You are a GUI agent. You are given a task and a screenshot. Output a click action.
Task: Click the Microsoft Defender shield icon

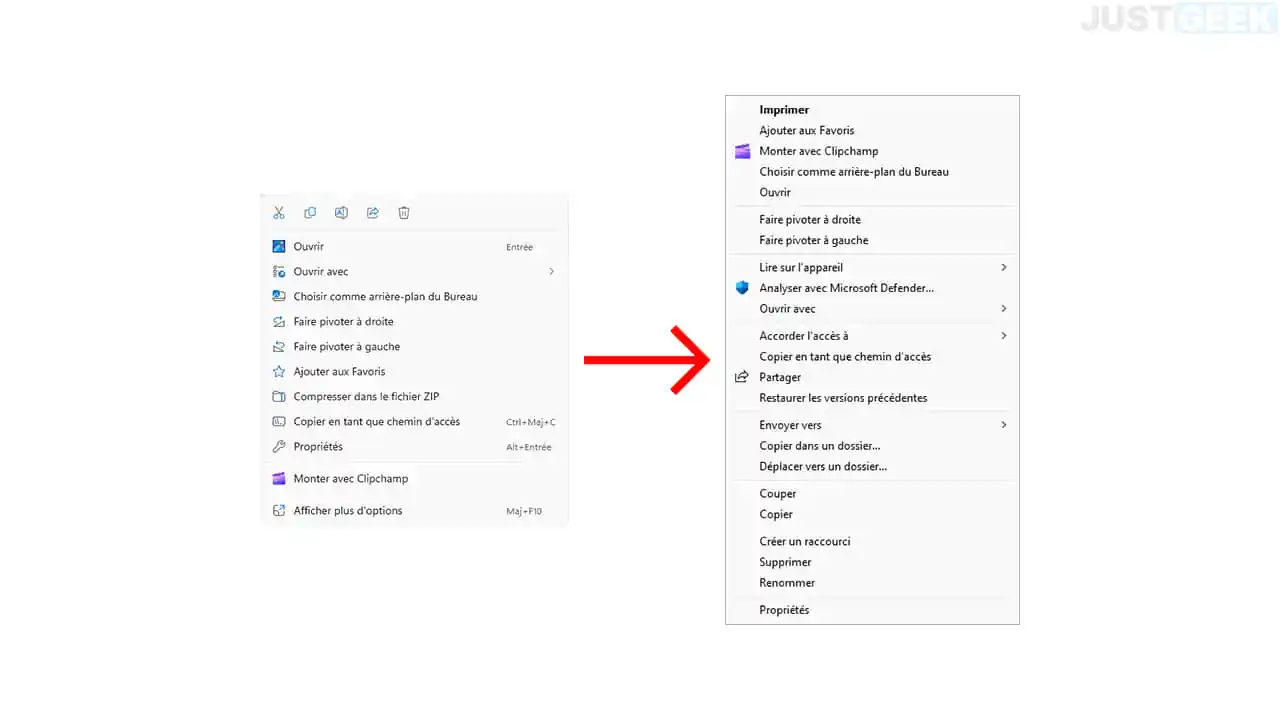(742, 288)
